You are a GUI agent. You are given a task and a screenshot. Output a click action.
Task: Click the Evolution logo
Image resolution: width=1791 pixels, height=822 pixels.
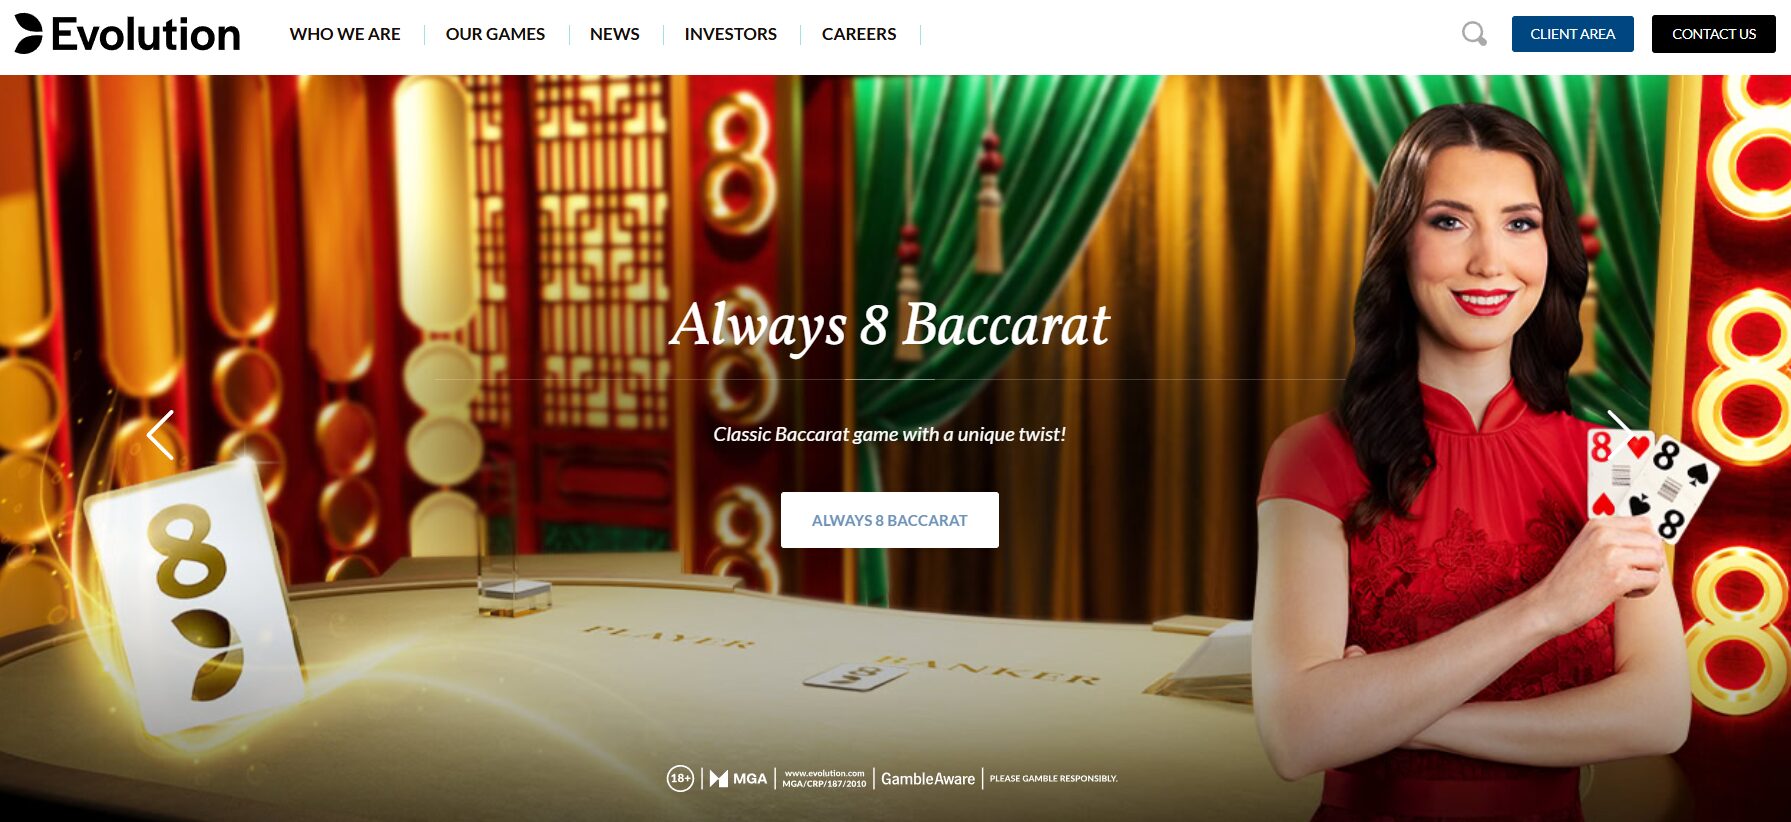click(x=127, y=34)
